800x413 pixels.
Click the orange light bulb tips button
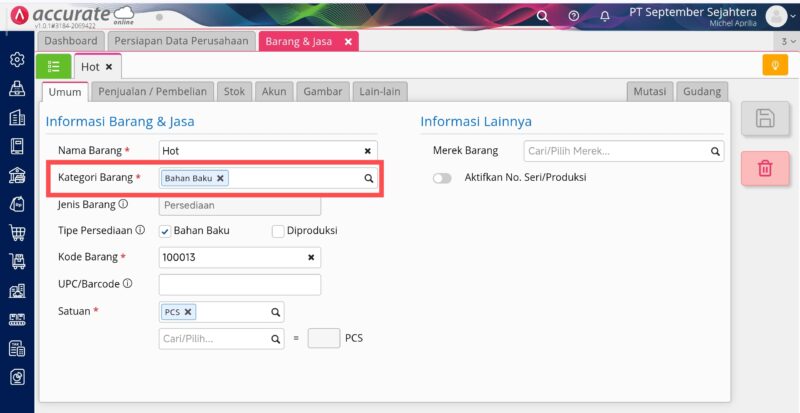[775, 65]
